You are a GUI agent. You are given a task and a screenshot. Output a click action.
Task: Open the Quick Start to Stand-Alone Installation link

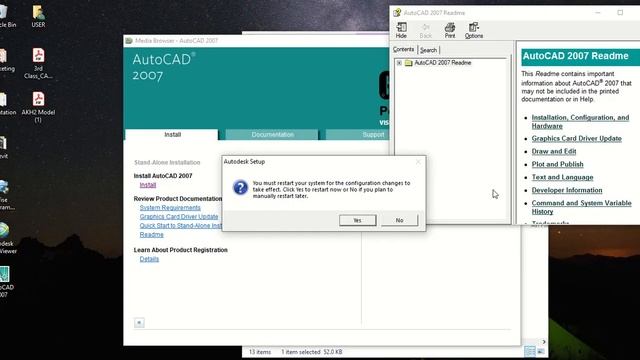[x=181, y=226]
